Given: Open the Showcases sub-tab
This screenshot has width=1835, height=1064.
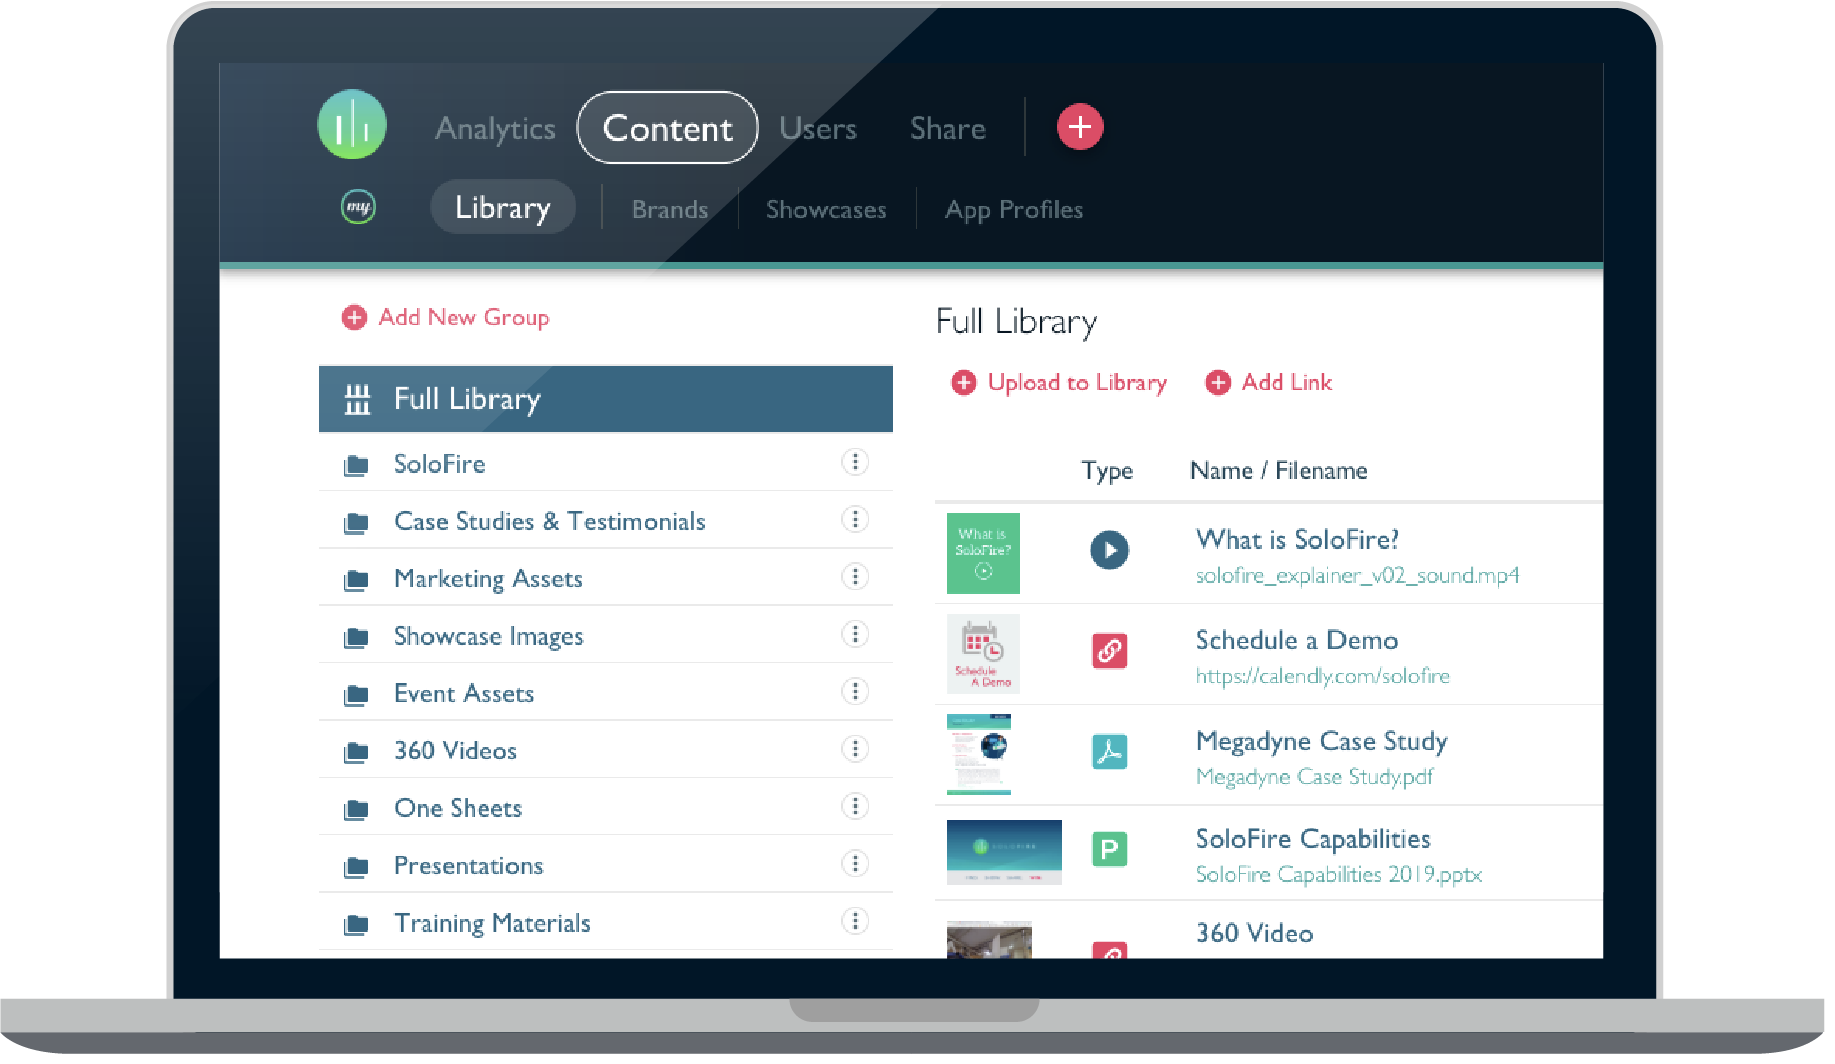Looking at the screenshot, I should (826, 209).
